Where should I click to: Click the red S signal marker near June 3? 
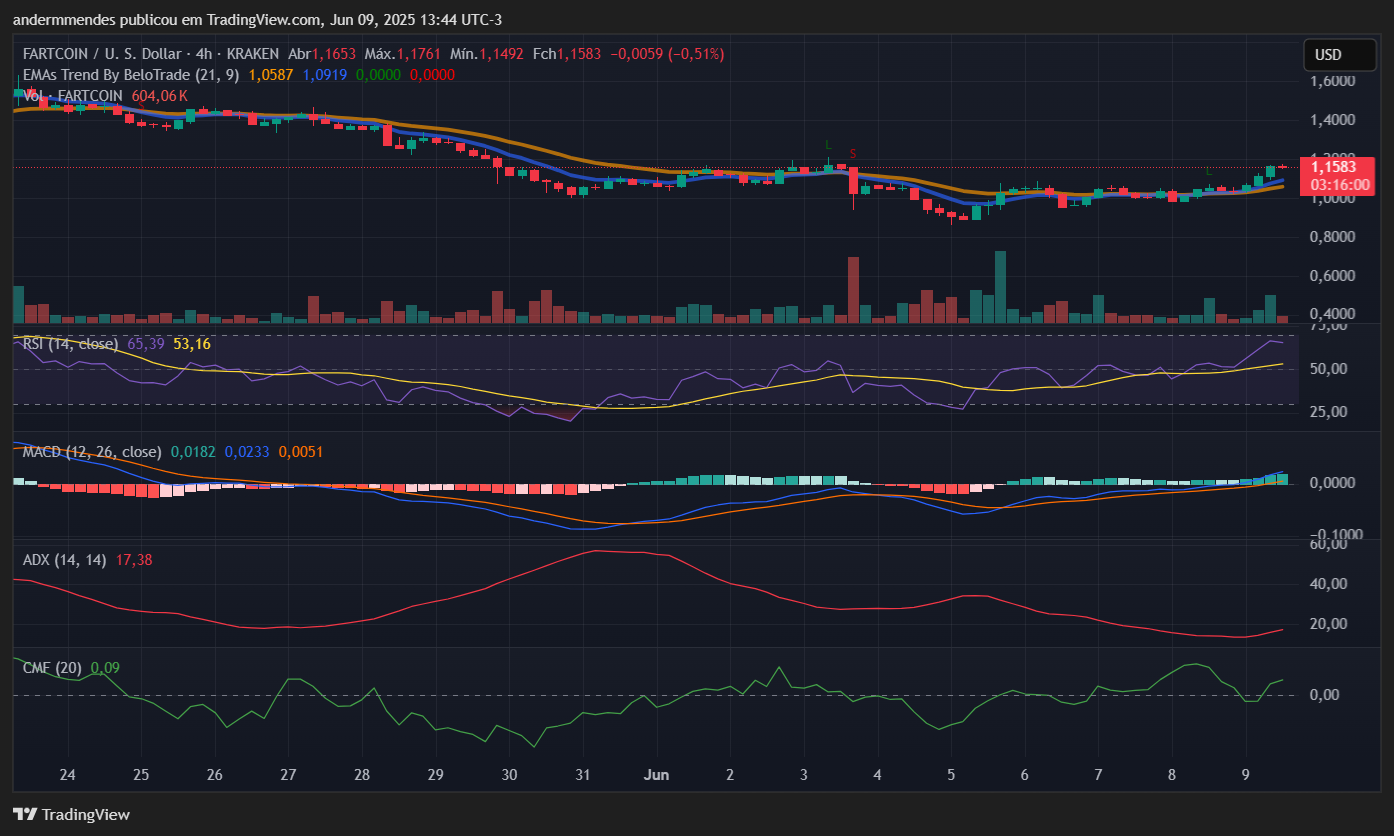pos(853,153)
